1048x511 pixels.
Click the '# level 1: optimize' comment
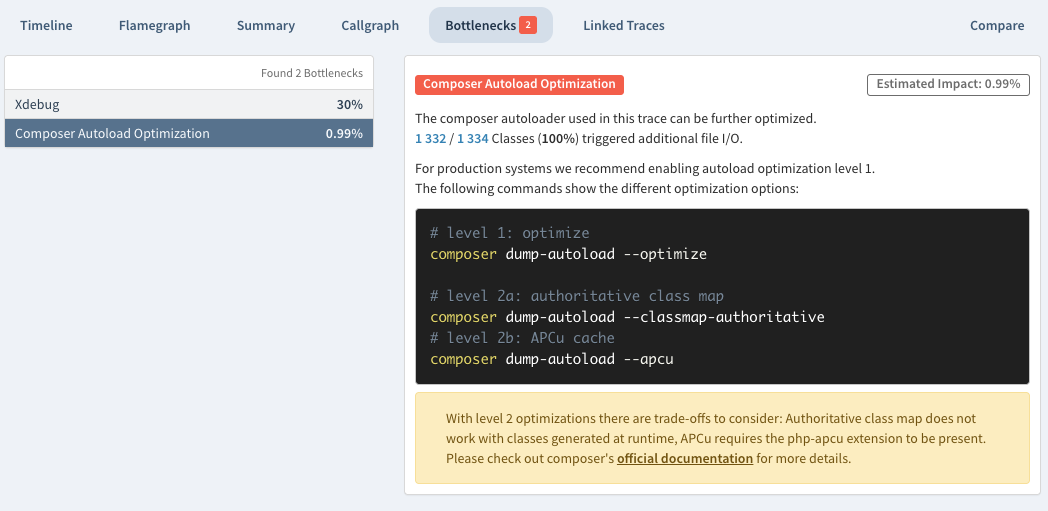pos(510,233)
